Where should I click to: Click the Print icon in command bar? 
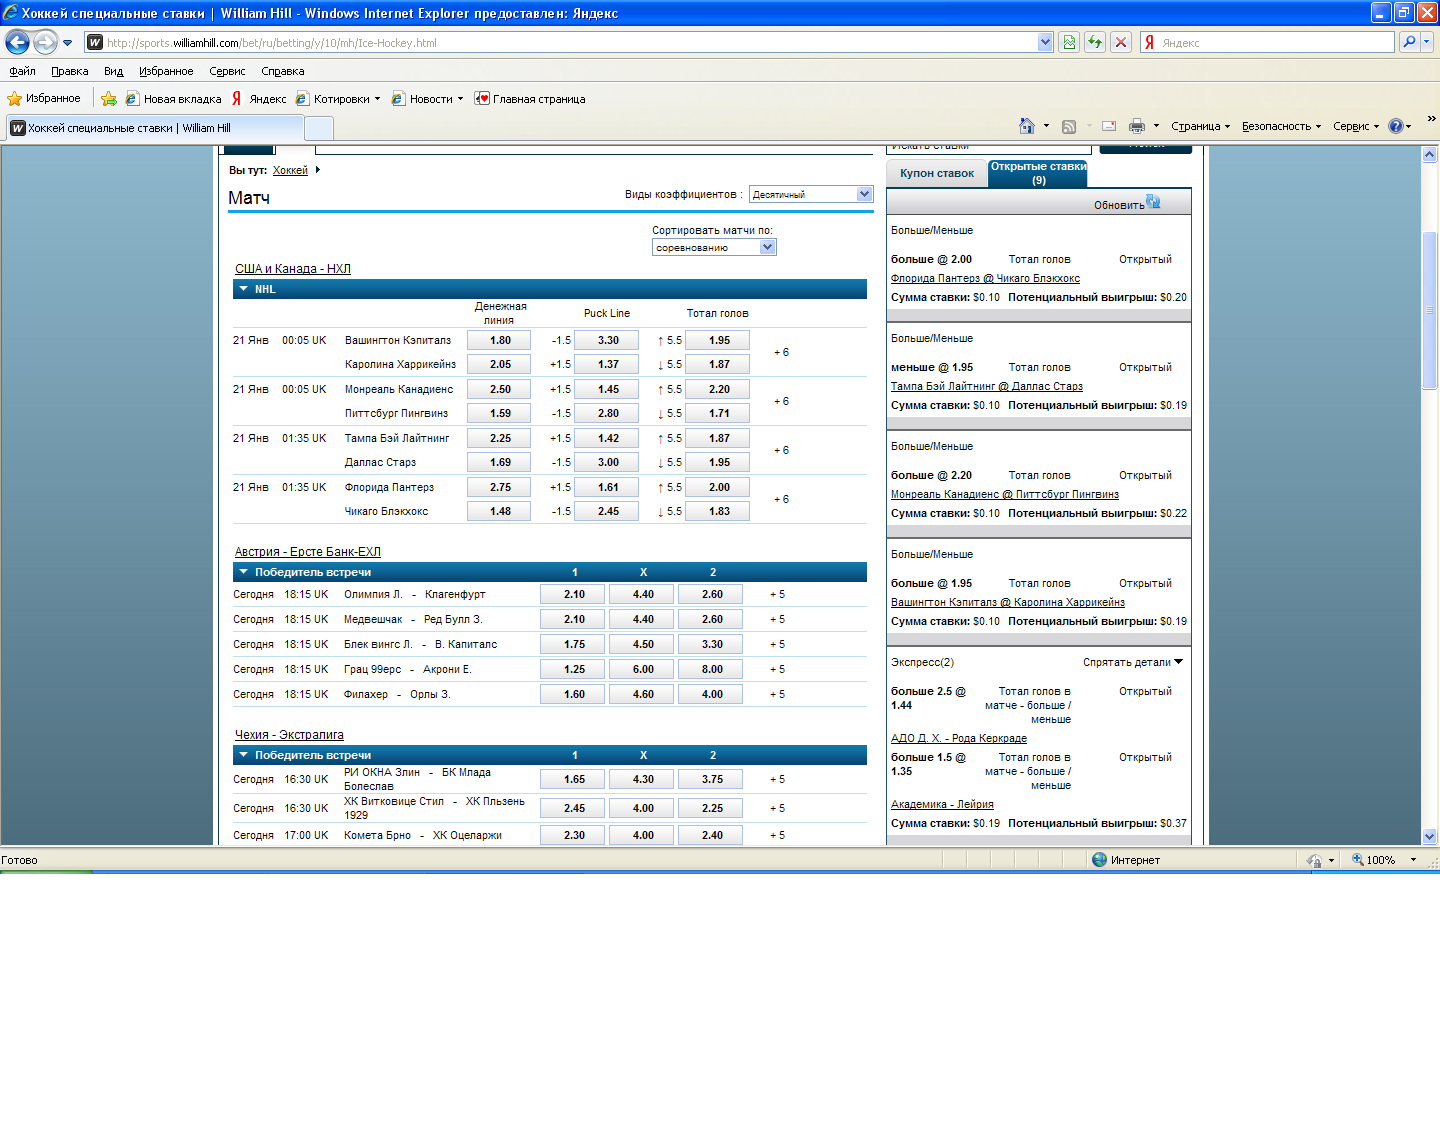pos(1136,126)
